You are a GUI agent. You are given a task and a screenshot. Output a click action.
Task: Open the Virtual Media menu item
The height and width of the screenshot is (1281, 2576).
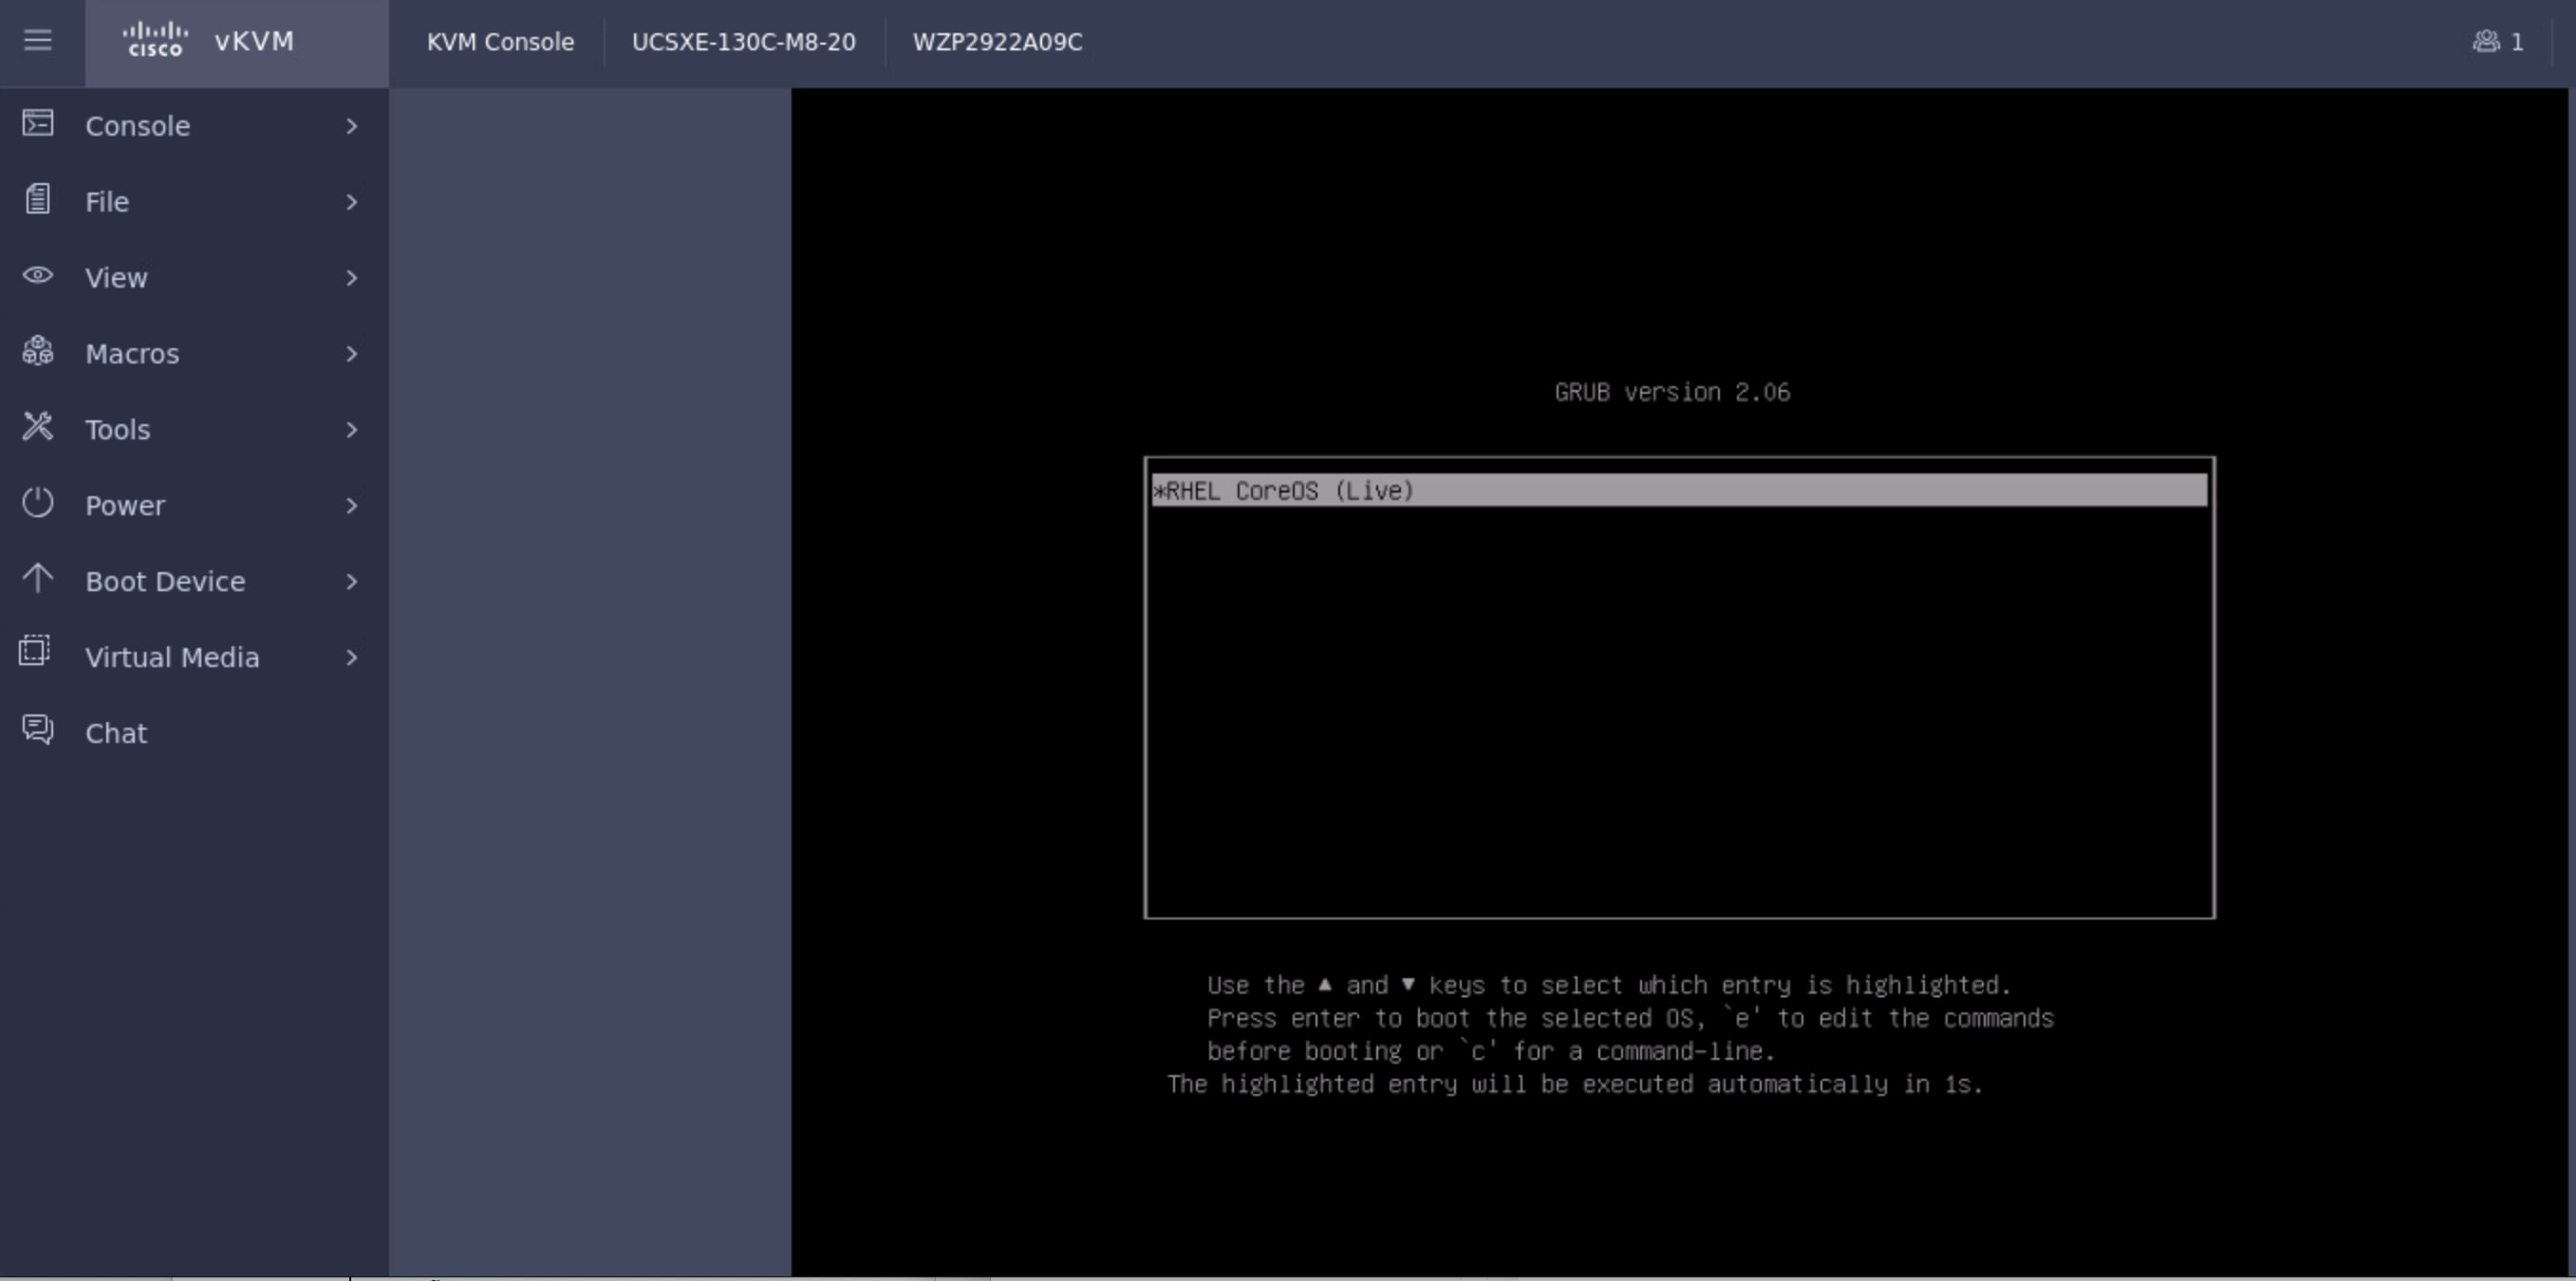coord(194,658)
